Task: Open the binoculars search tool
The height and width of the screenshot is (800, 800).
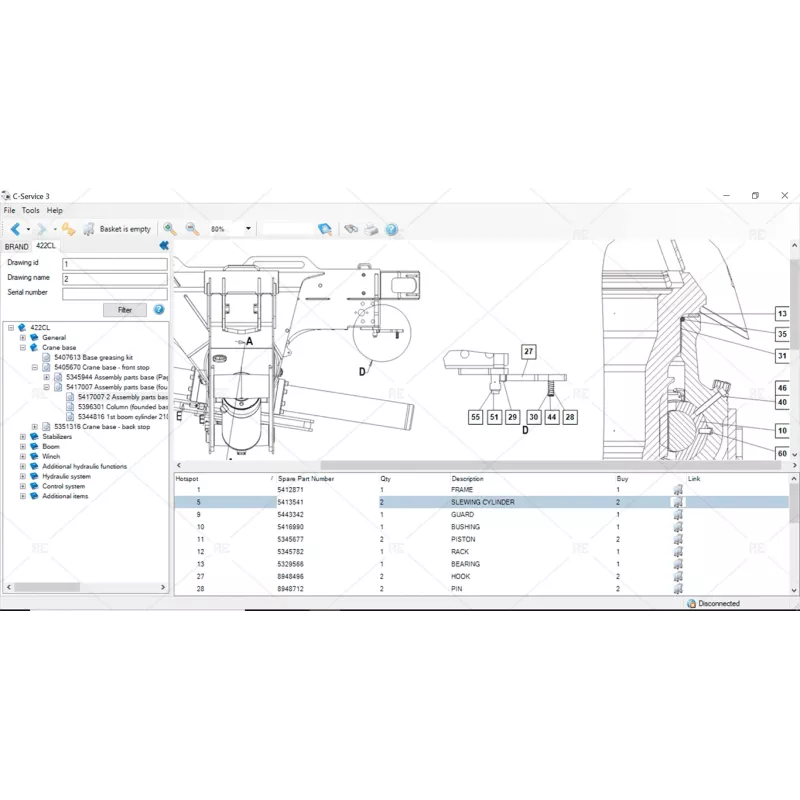Action: point(352,229)
